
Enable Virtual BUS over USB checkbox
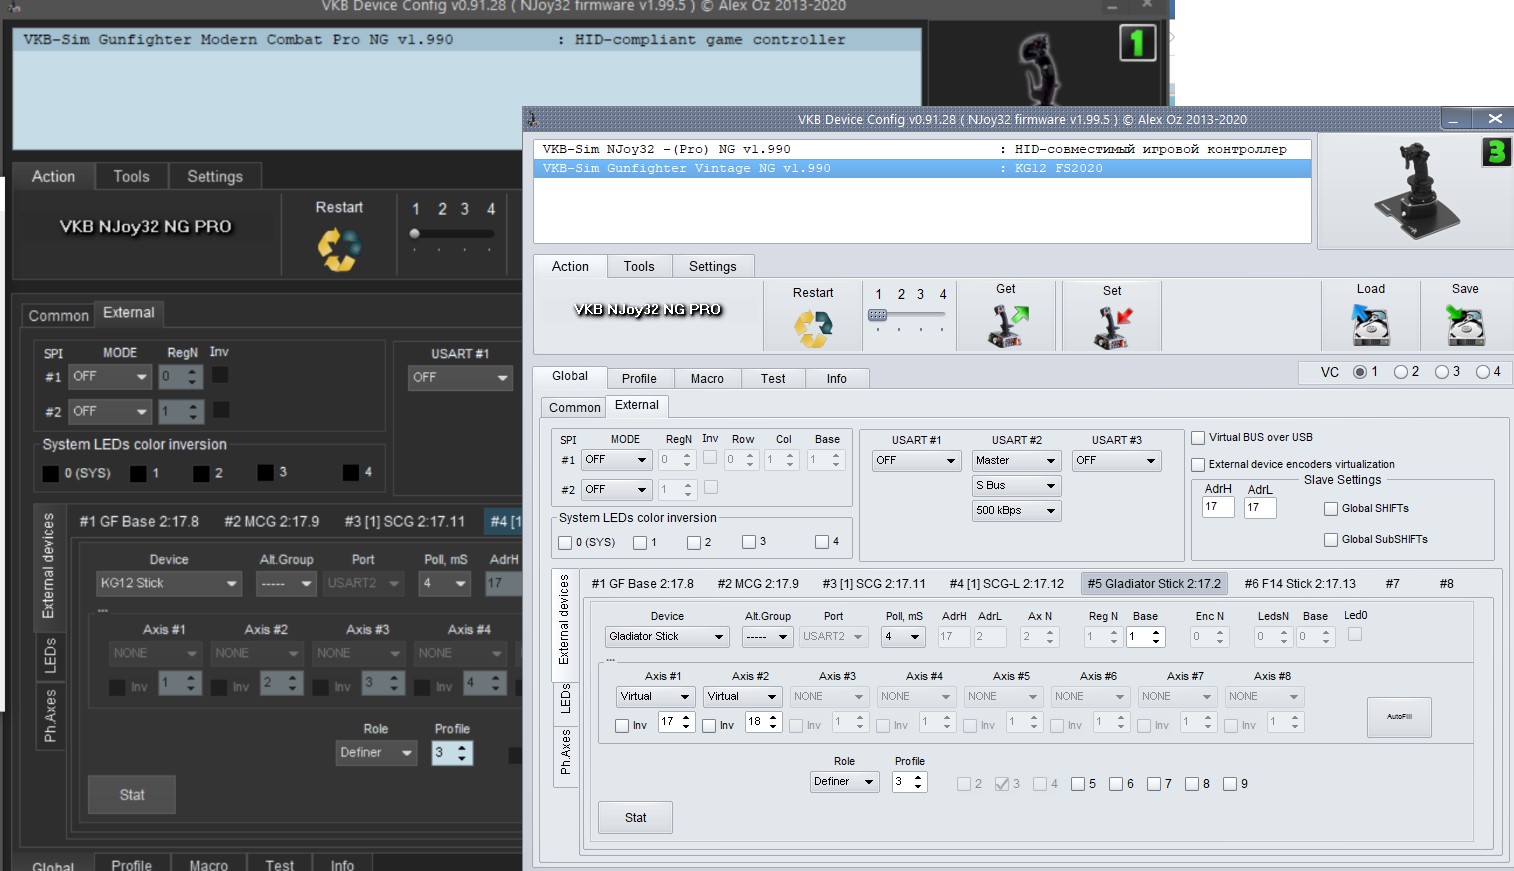point(1198,438)
